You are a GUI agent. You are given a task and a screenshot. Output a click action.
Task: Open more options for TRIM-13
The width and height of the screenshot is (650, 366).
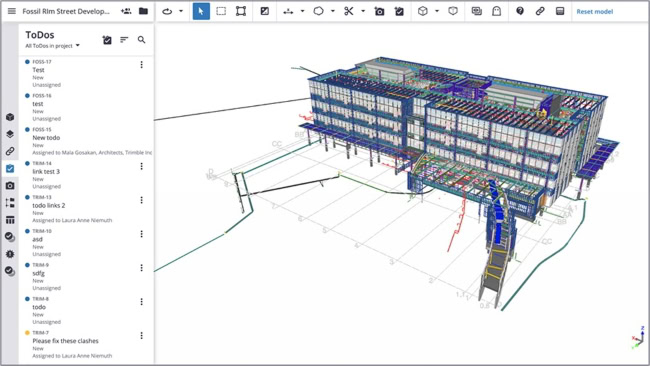[141, 200]
